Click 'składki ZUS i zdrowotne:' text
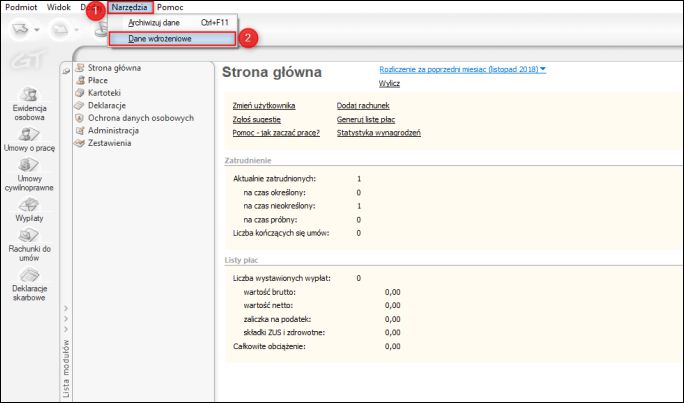This screenshot has width=684, height=403. click(284, 332)
